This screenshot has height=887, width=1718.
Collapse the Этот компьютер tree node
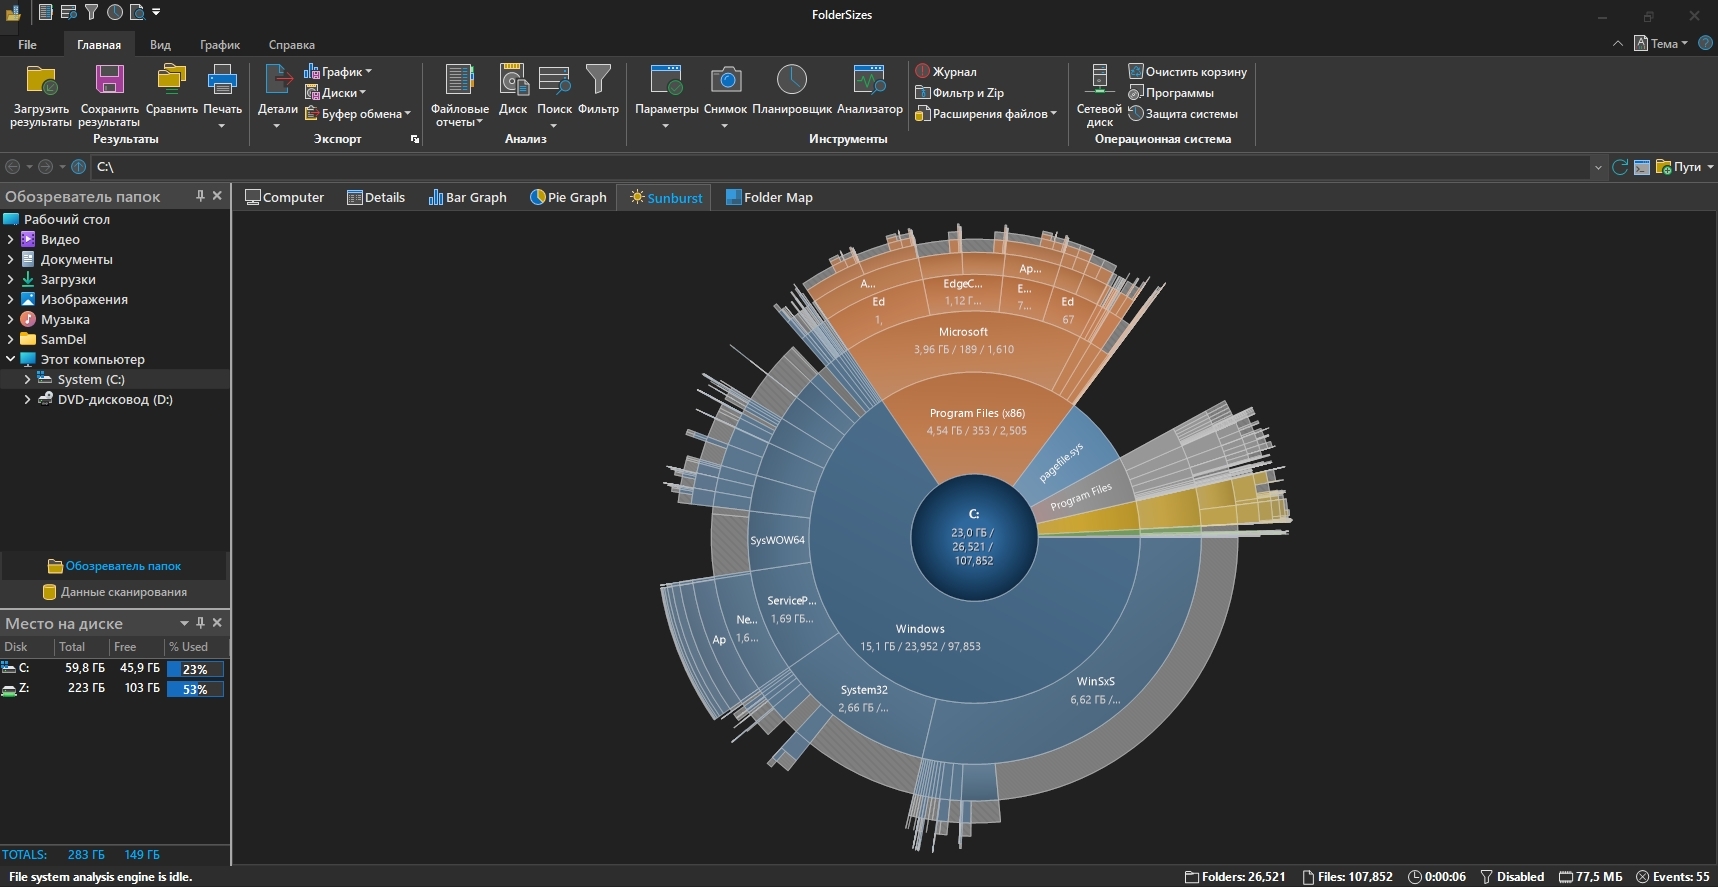tap(11, 359)
